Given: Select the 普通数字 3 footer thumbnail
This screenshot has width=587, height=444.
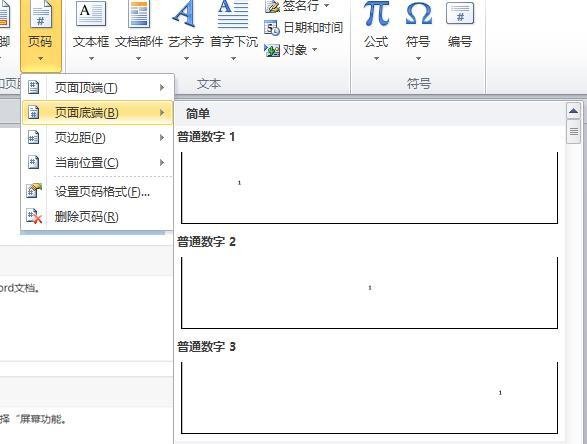Looking at the screenshot, I should pos(369,398).
